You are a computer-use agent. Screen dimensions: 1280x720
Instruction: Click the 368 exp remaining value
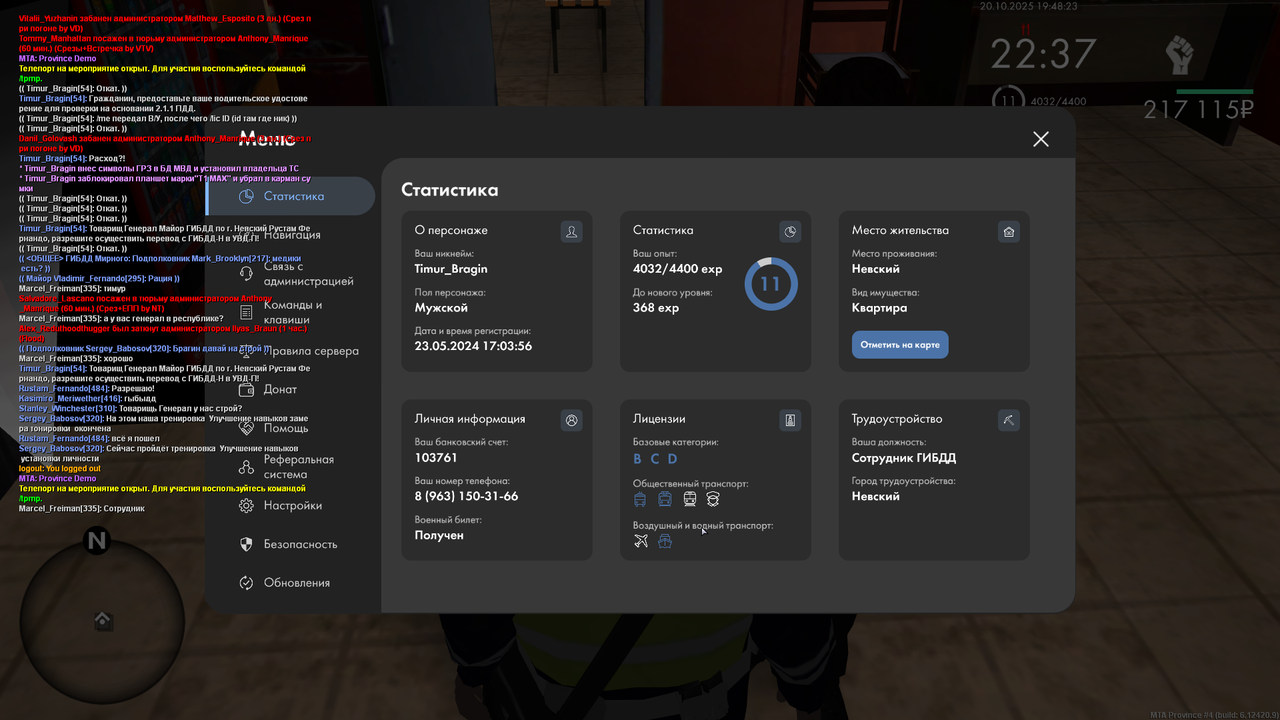click(656, 308)
